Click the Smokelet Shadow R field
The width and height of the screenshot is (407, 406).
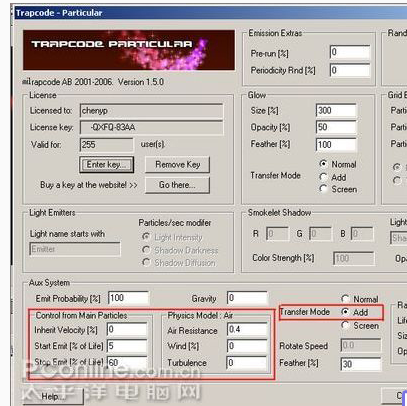coord(277,234)
